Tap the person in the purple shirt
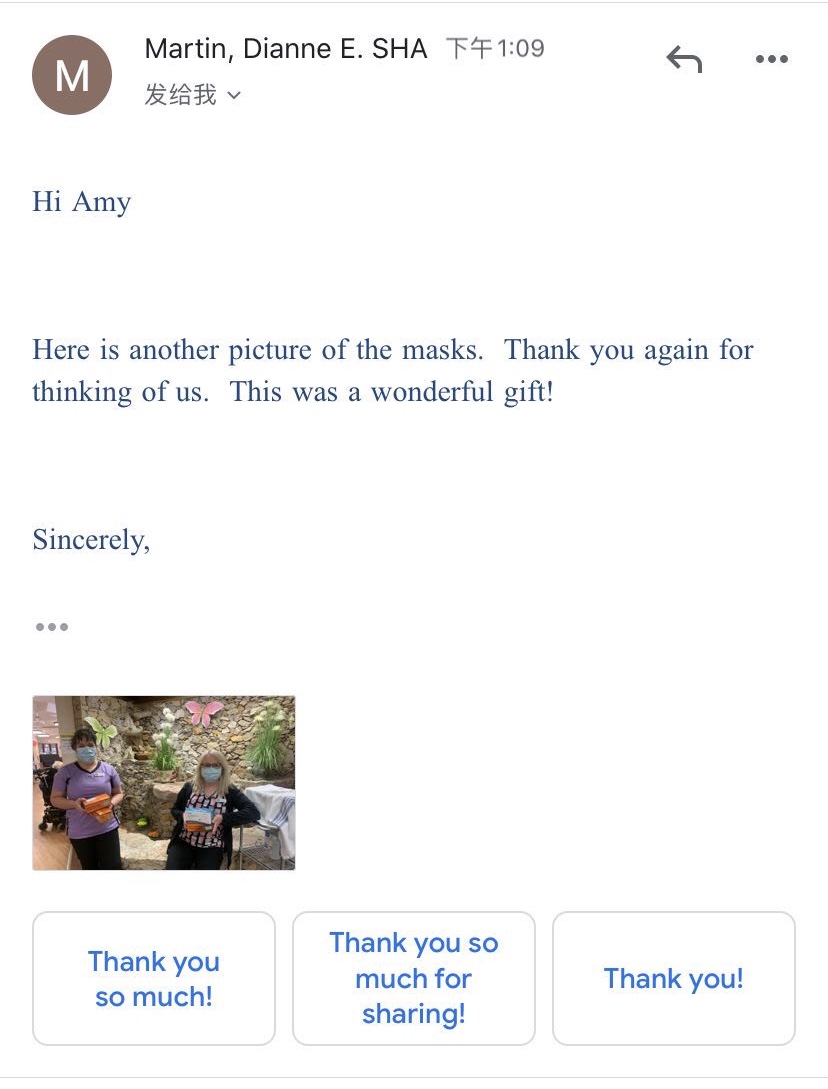This screenshot has height=1089, width=828. tap(86, 795)
